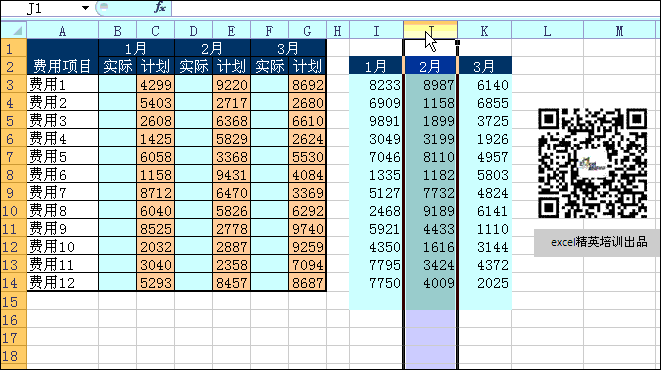The height and width of the screenshot is (370, 661).
Task: Open the Name Box dropdown arrow
Action: (x=85, y=8)
